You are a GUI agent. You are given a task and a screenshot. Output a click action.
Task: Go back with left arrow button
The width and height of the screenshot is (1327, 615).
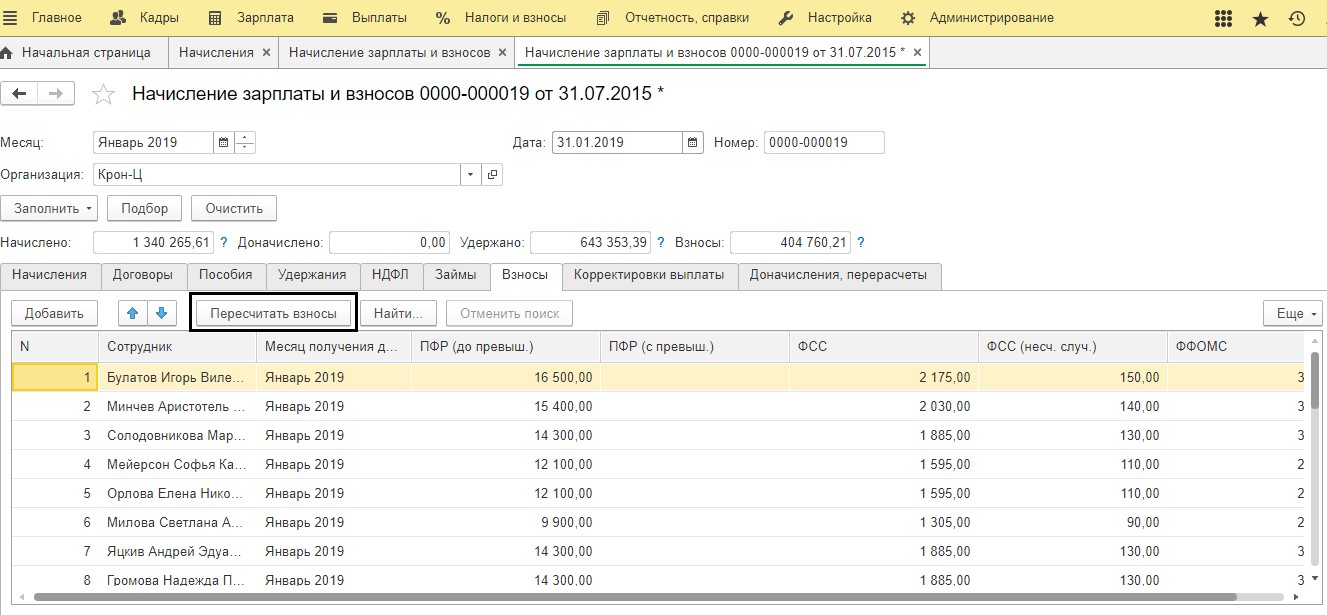click(x=19, y=93)
